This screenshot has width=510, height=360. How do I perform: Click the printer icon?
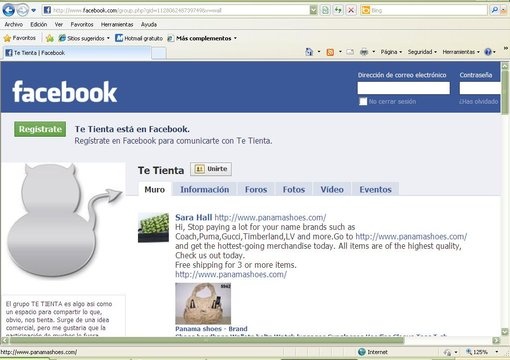click(x=364, y=52)
